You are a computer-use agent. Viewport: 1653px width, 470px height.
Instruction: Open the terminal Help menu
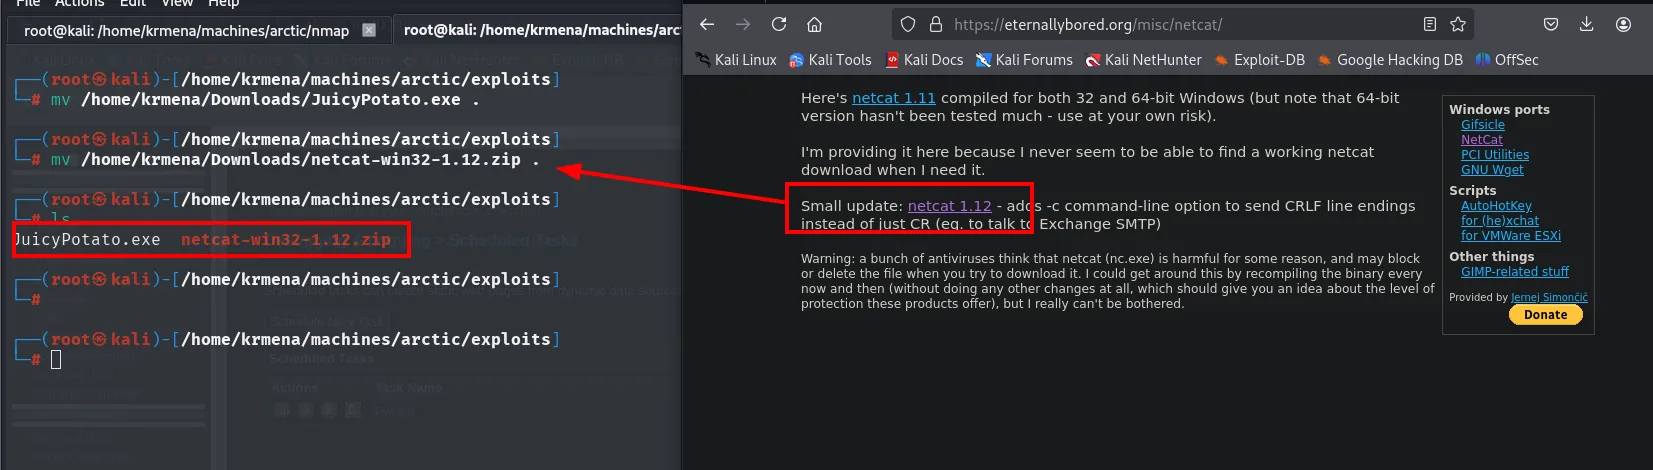(x=224, y=3)
